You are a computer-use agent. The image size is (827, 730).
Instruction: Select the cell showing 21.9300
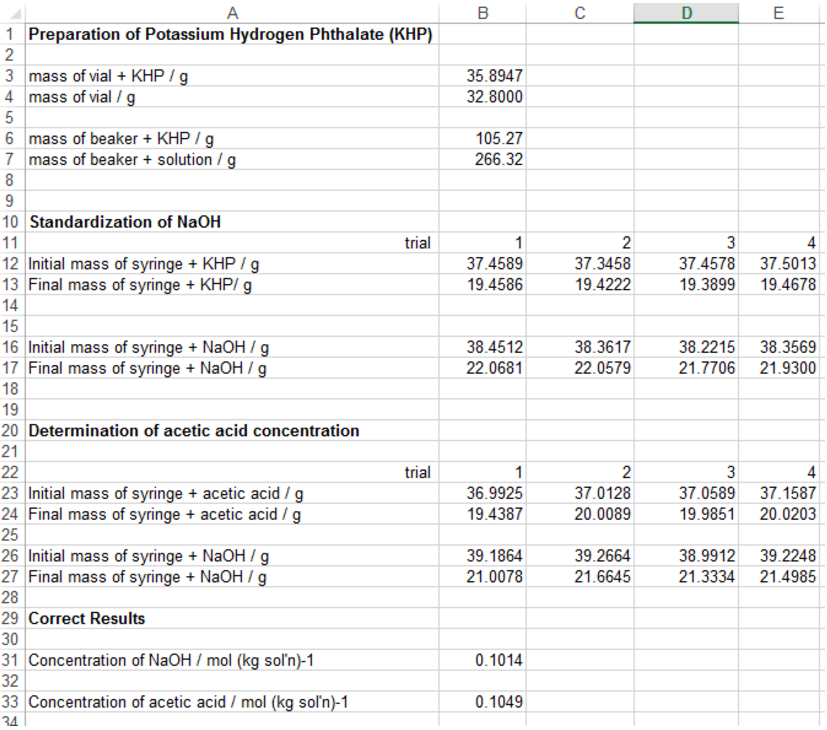[781, 368]
